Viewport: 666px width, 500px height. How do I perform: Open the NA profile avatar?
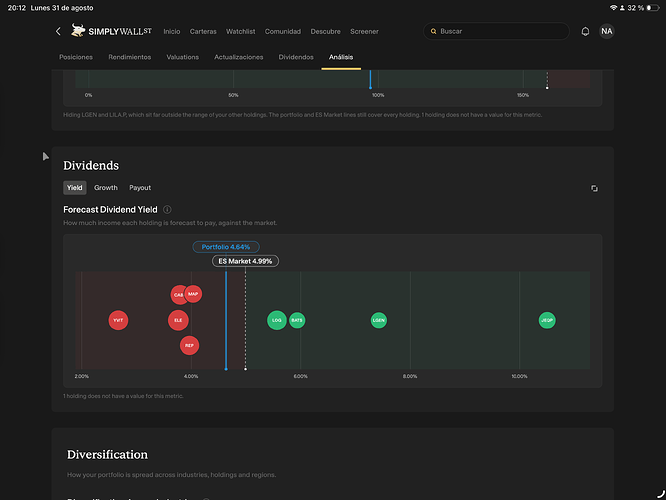point(607,31)
